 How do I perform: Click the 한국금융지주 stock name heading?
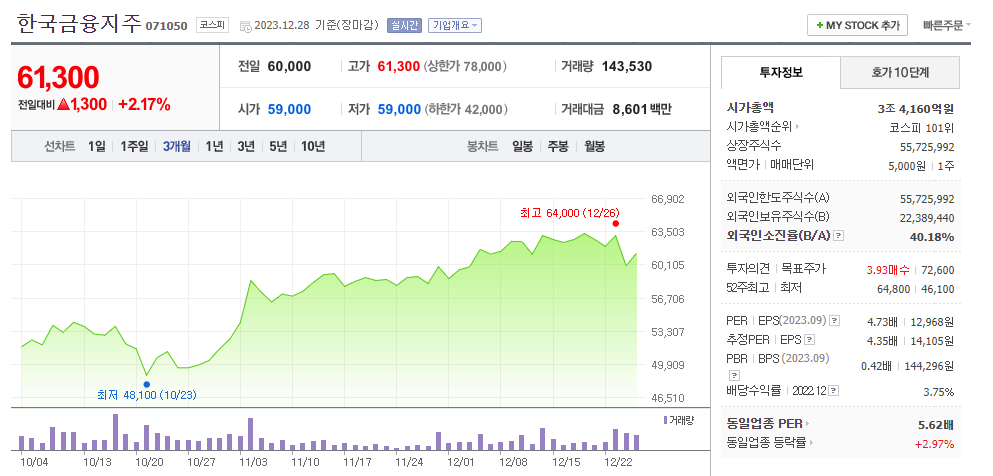click(79, 24)
